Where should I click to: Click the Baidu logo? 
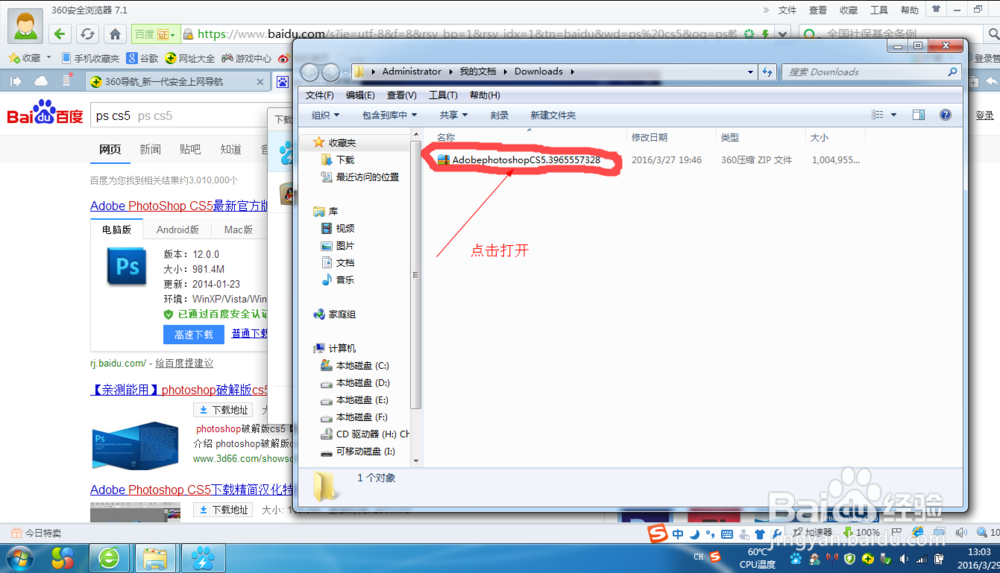coord(45,113)
